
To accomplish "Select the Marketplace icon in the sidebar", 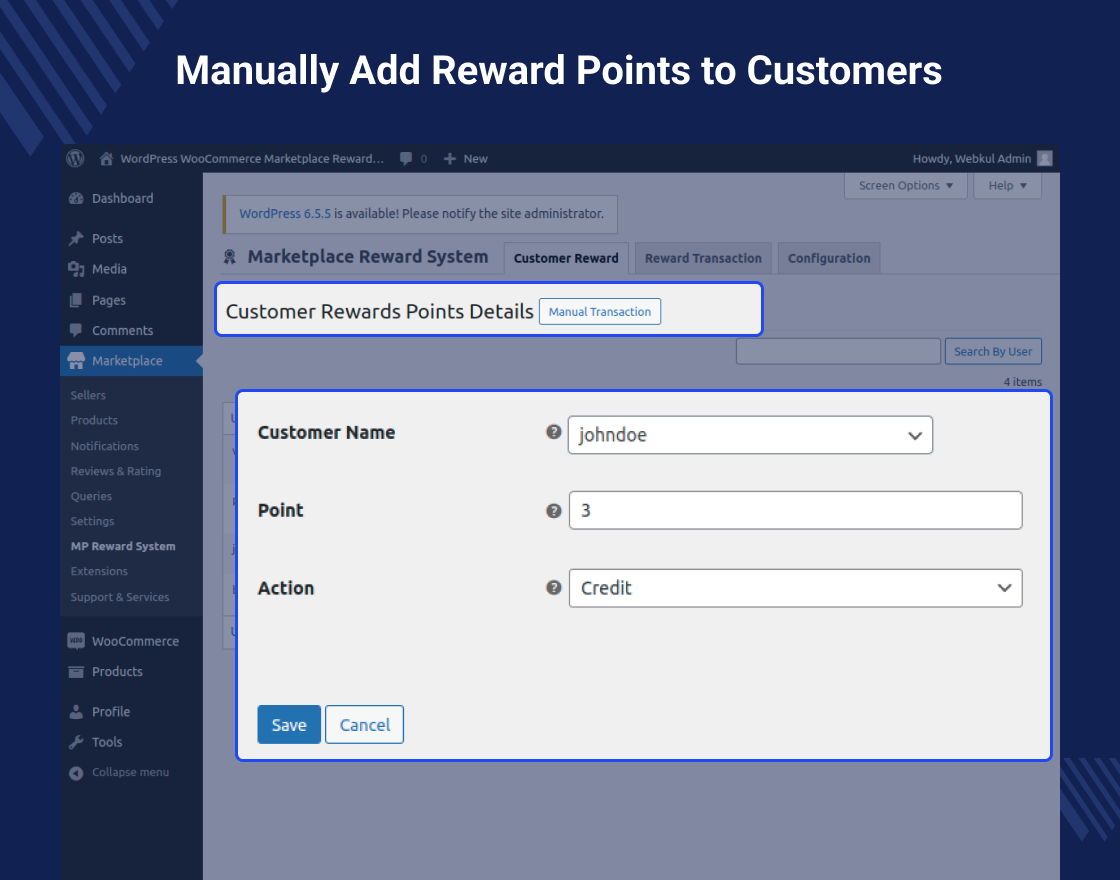I will tap(76, 361).
